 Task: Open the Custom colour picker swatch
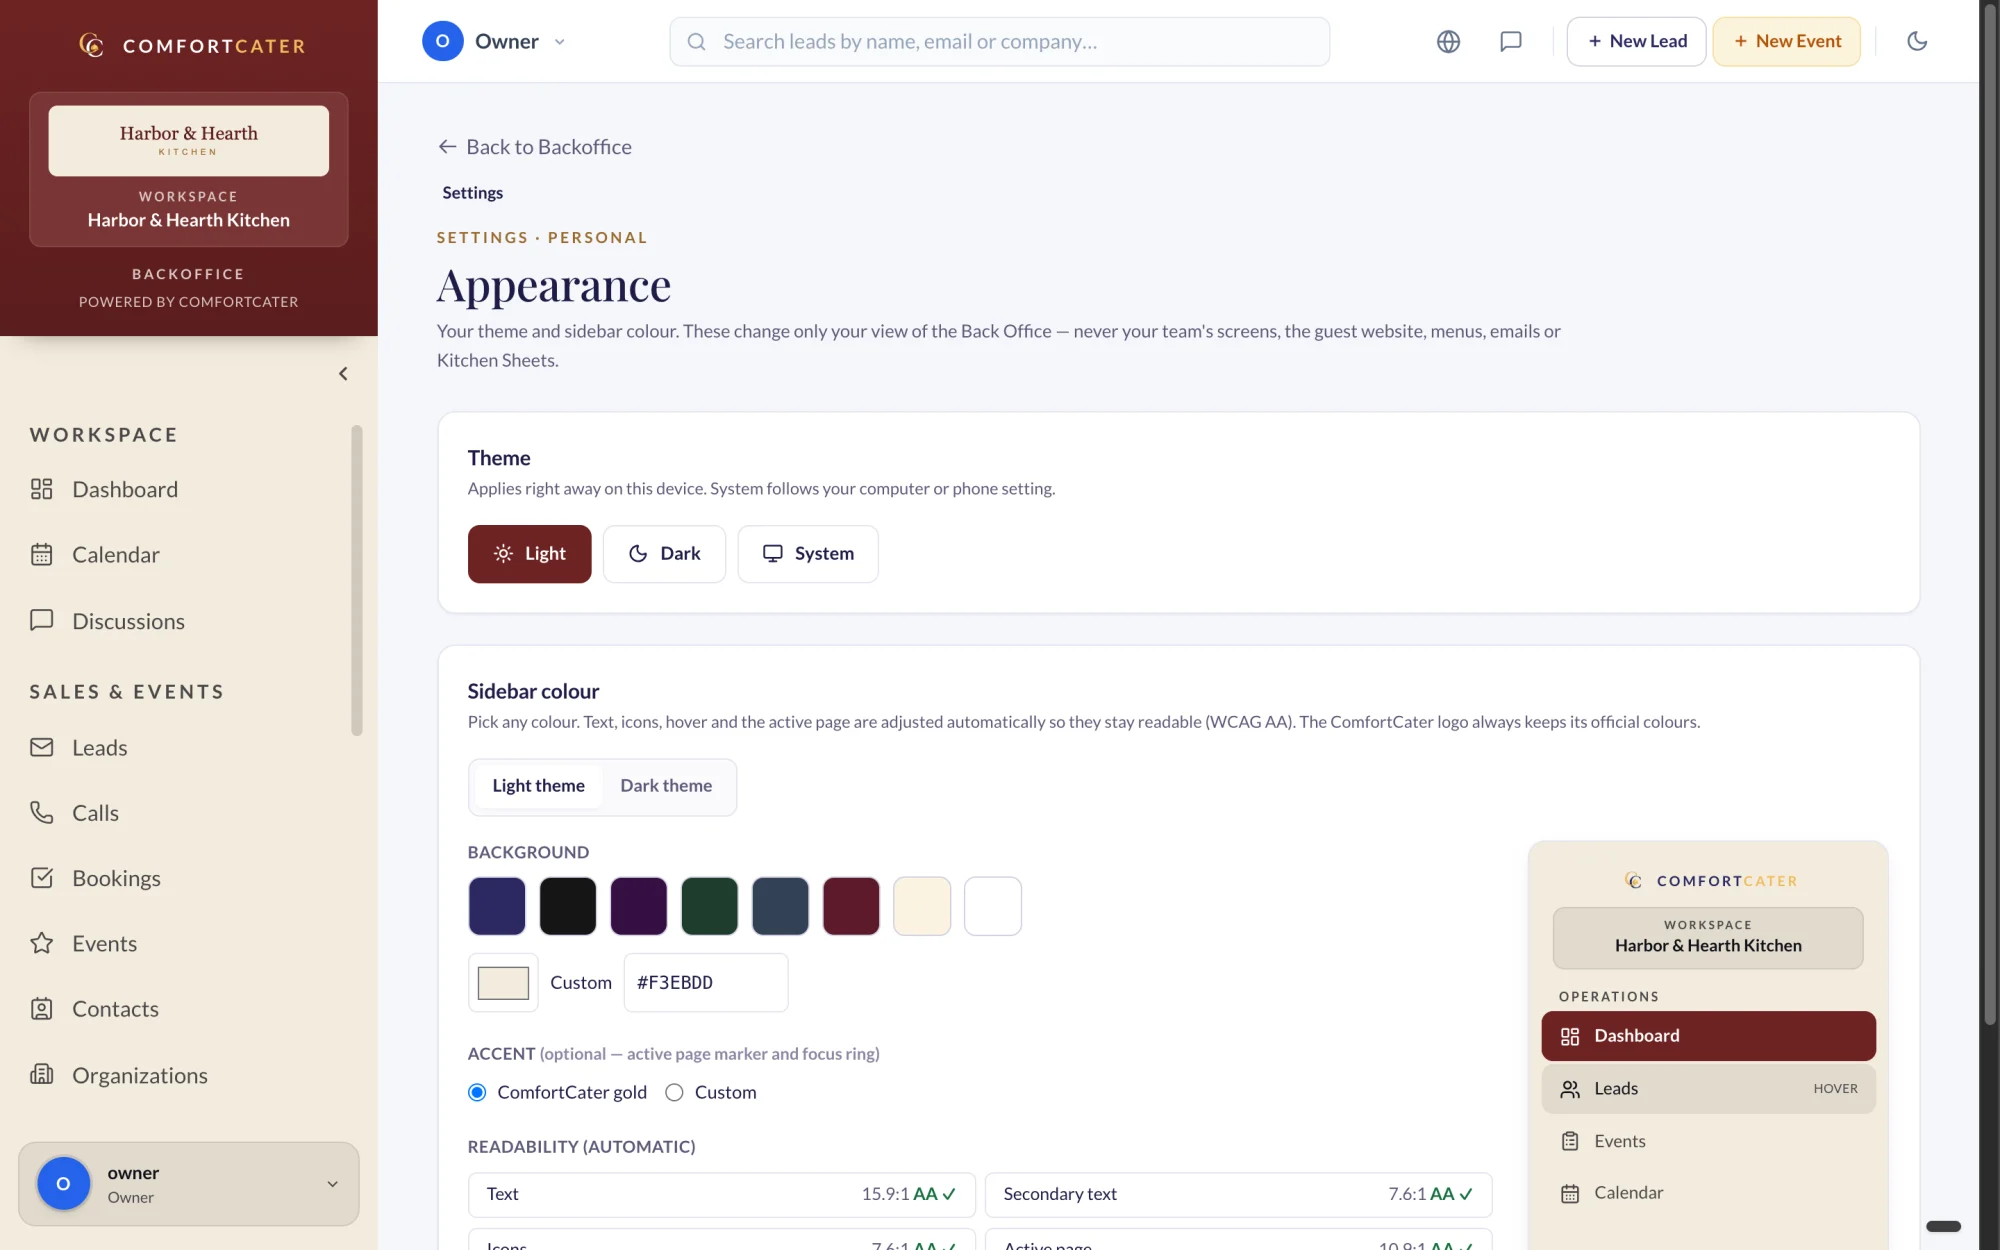point(503,983)
